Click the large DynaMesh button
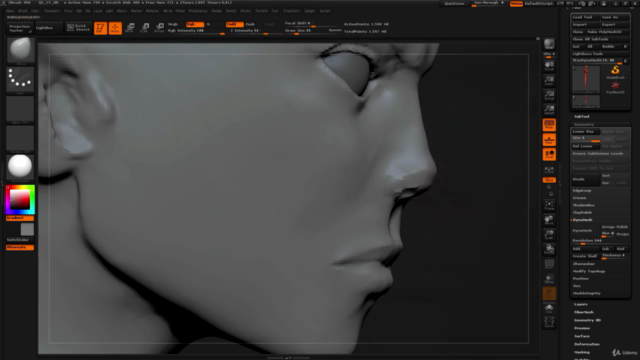 click(x=585, y=231)
